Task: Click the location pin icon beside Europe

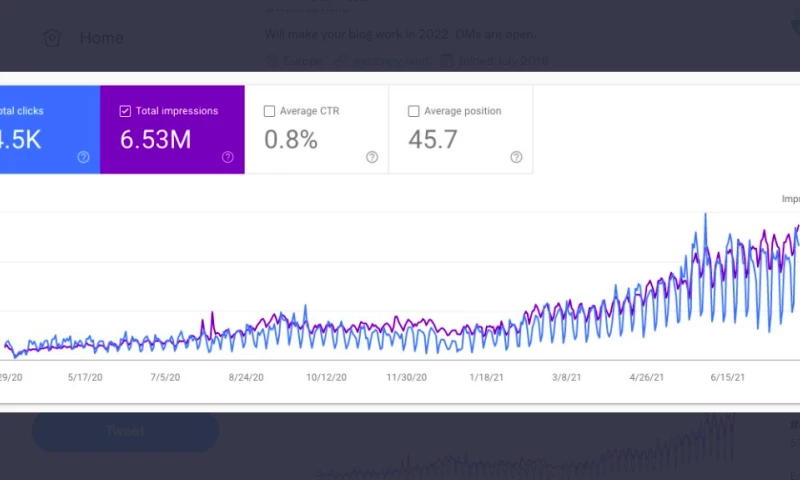Action: point(272,61)
